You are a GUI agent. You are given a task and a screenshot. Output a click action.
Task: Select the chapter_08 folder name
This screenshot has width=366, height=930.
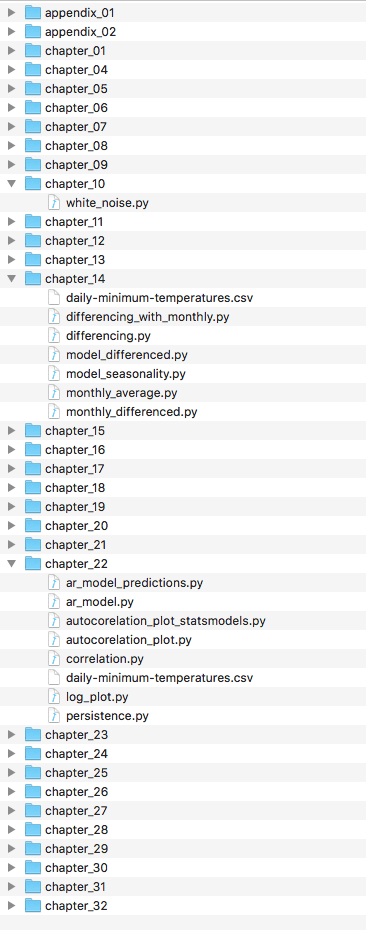[76, 146]
